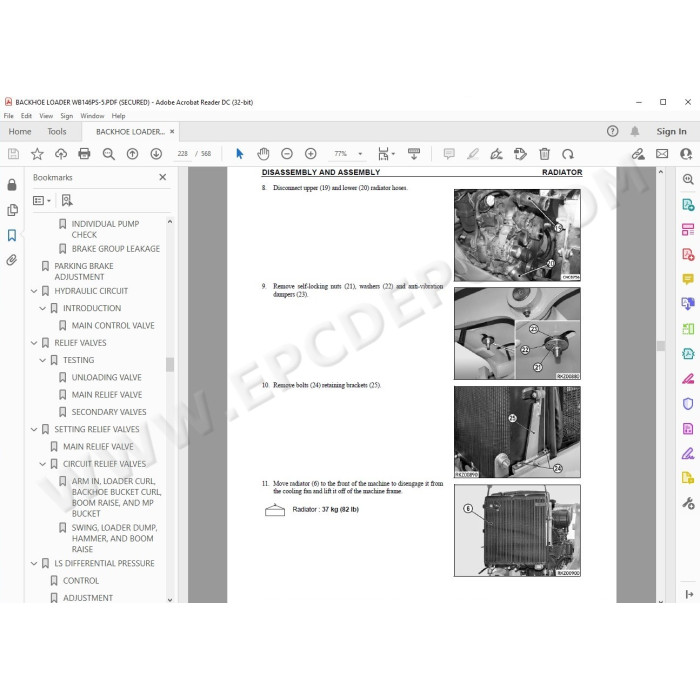Collapse RELIEF VALVES bookmark
Viewport: 700px width, 700px height.
pos(34,343)
